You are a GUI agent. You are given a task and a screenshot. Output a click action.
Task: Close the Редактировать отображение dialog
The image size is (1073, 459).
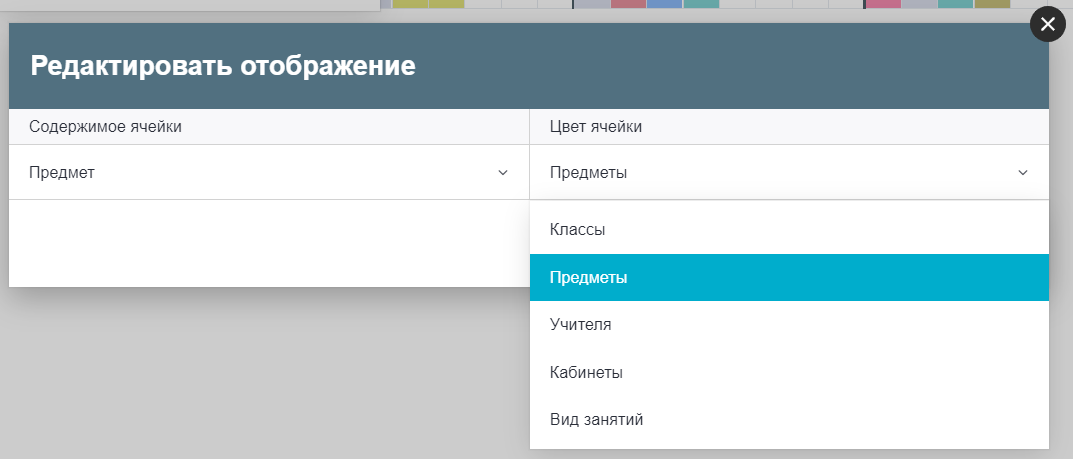tap(1048, 25)
